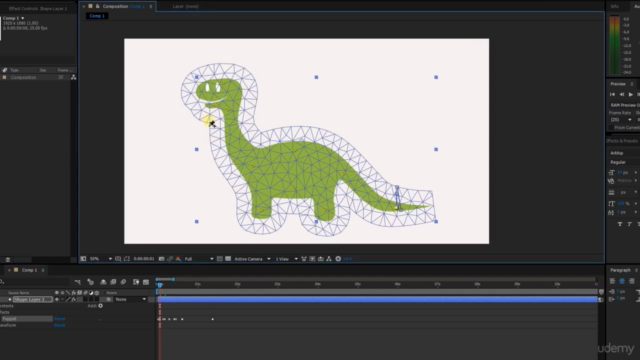Click the last Puppet keyframe in timeline
The image size is (640, 360).
coord(213,319)
